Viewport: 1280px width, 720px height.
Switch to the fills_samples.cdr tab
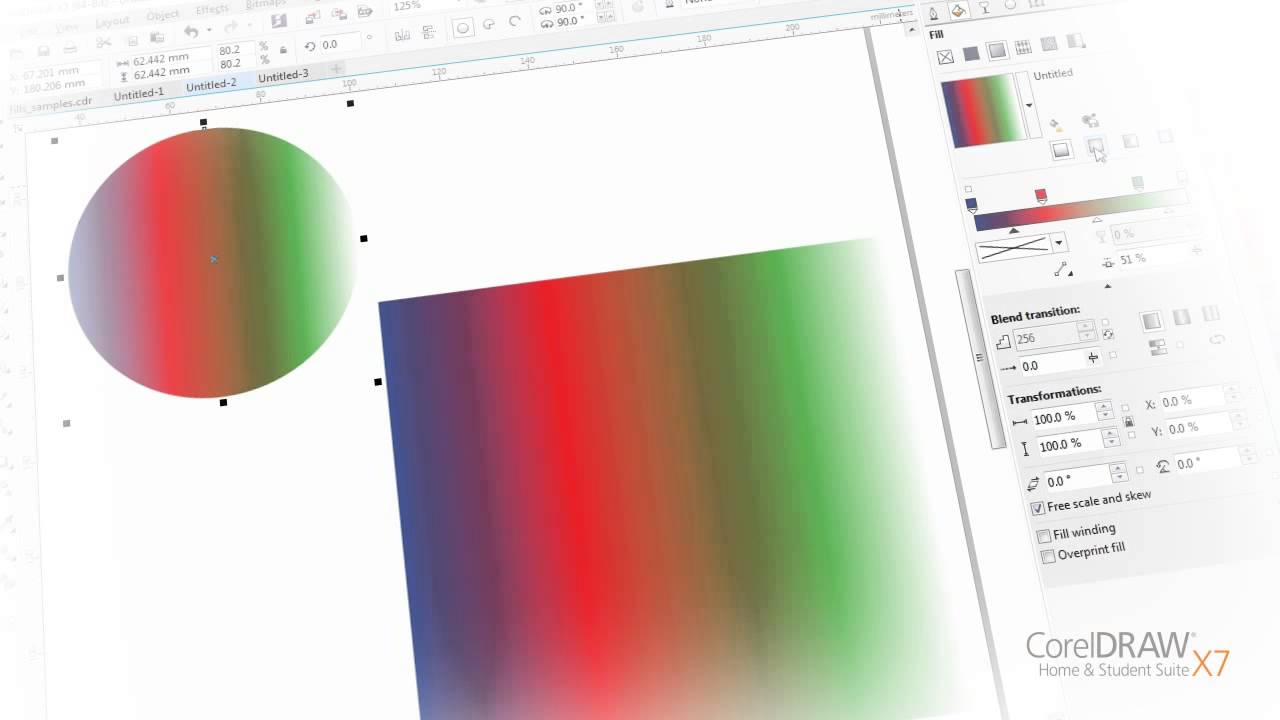click(51, 107)
